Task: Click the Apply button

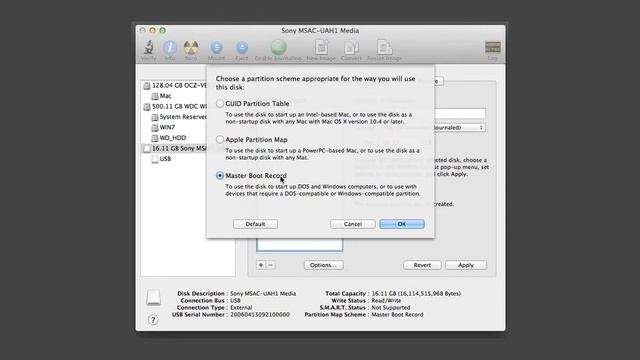Action: click(x=466, y=265)
